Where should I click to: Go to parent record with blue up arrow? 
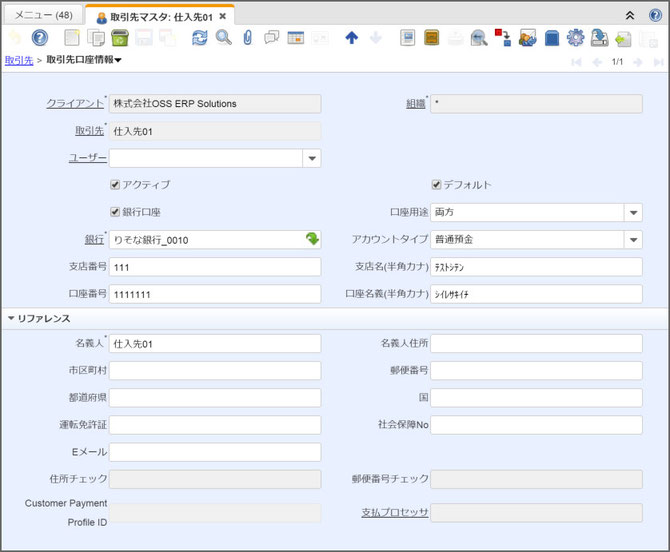[x=352, y=38]
